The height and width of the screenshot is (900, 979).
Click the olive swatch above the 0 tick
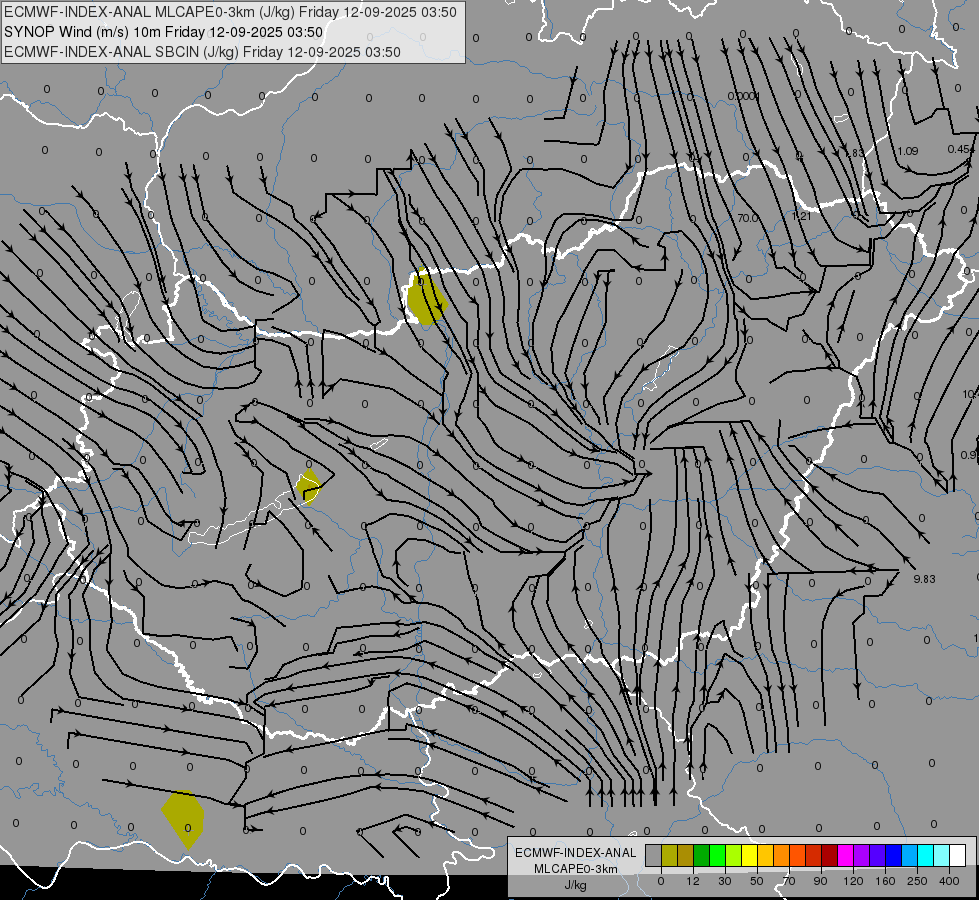[669, 855]
